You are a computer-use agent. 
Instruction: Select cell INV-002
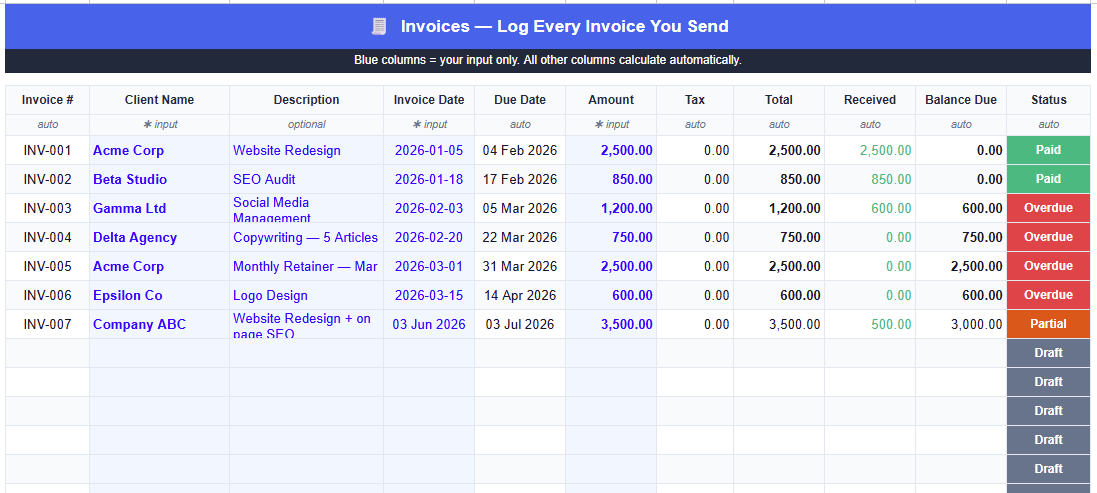(x=48, y=180)
